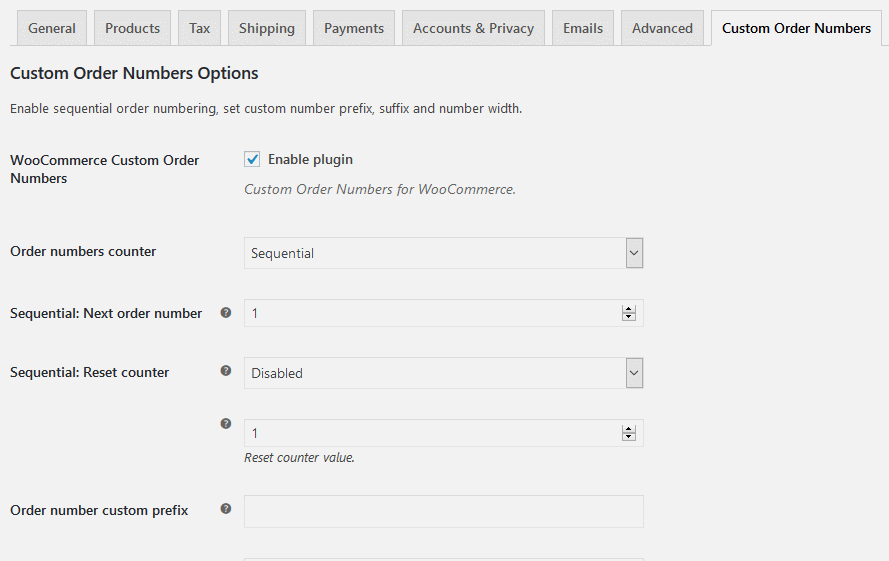
Task: Focus the Sequential Next order number field
Action: pyautogui.click(x=430, y=313)
